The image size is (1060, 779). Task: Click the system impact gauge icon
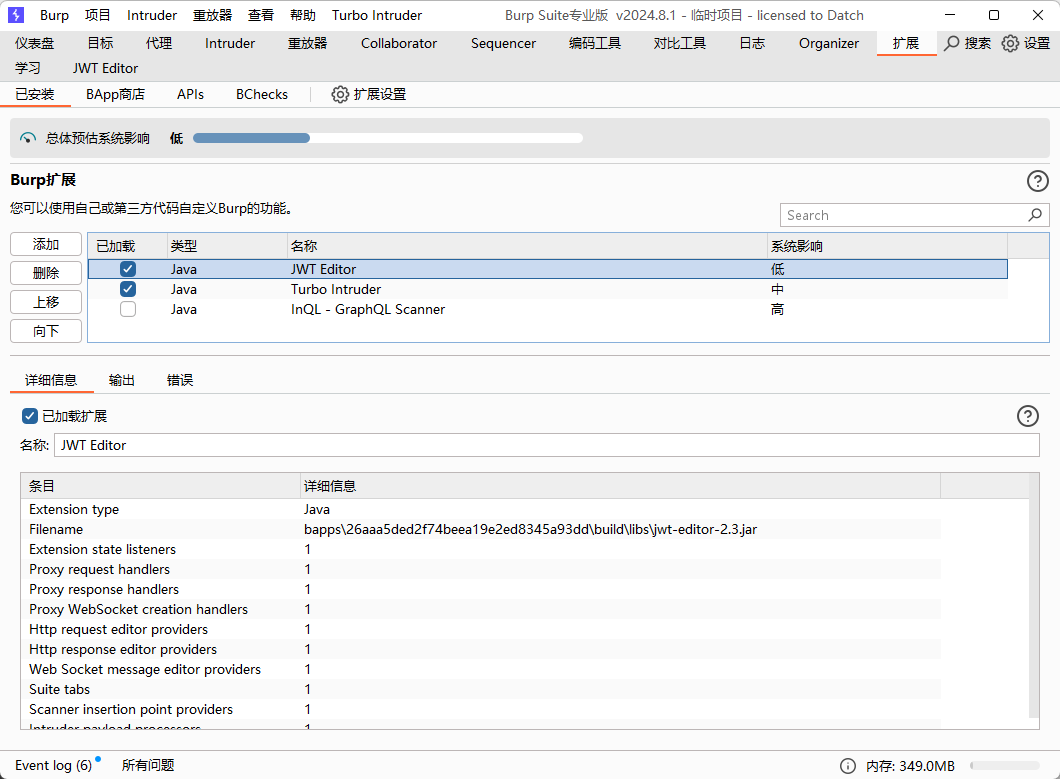click(x=28, y=138)
